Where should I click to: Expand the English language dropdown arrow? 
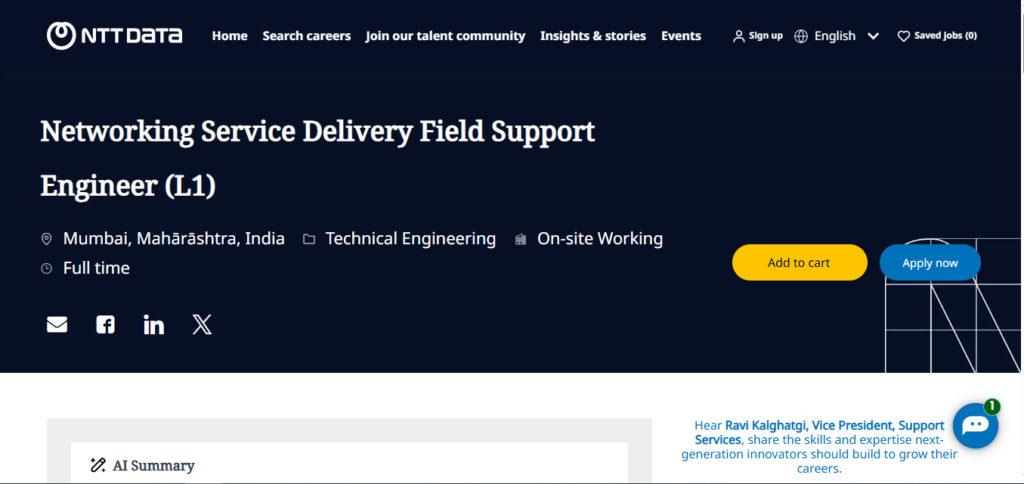pos(873,37)
